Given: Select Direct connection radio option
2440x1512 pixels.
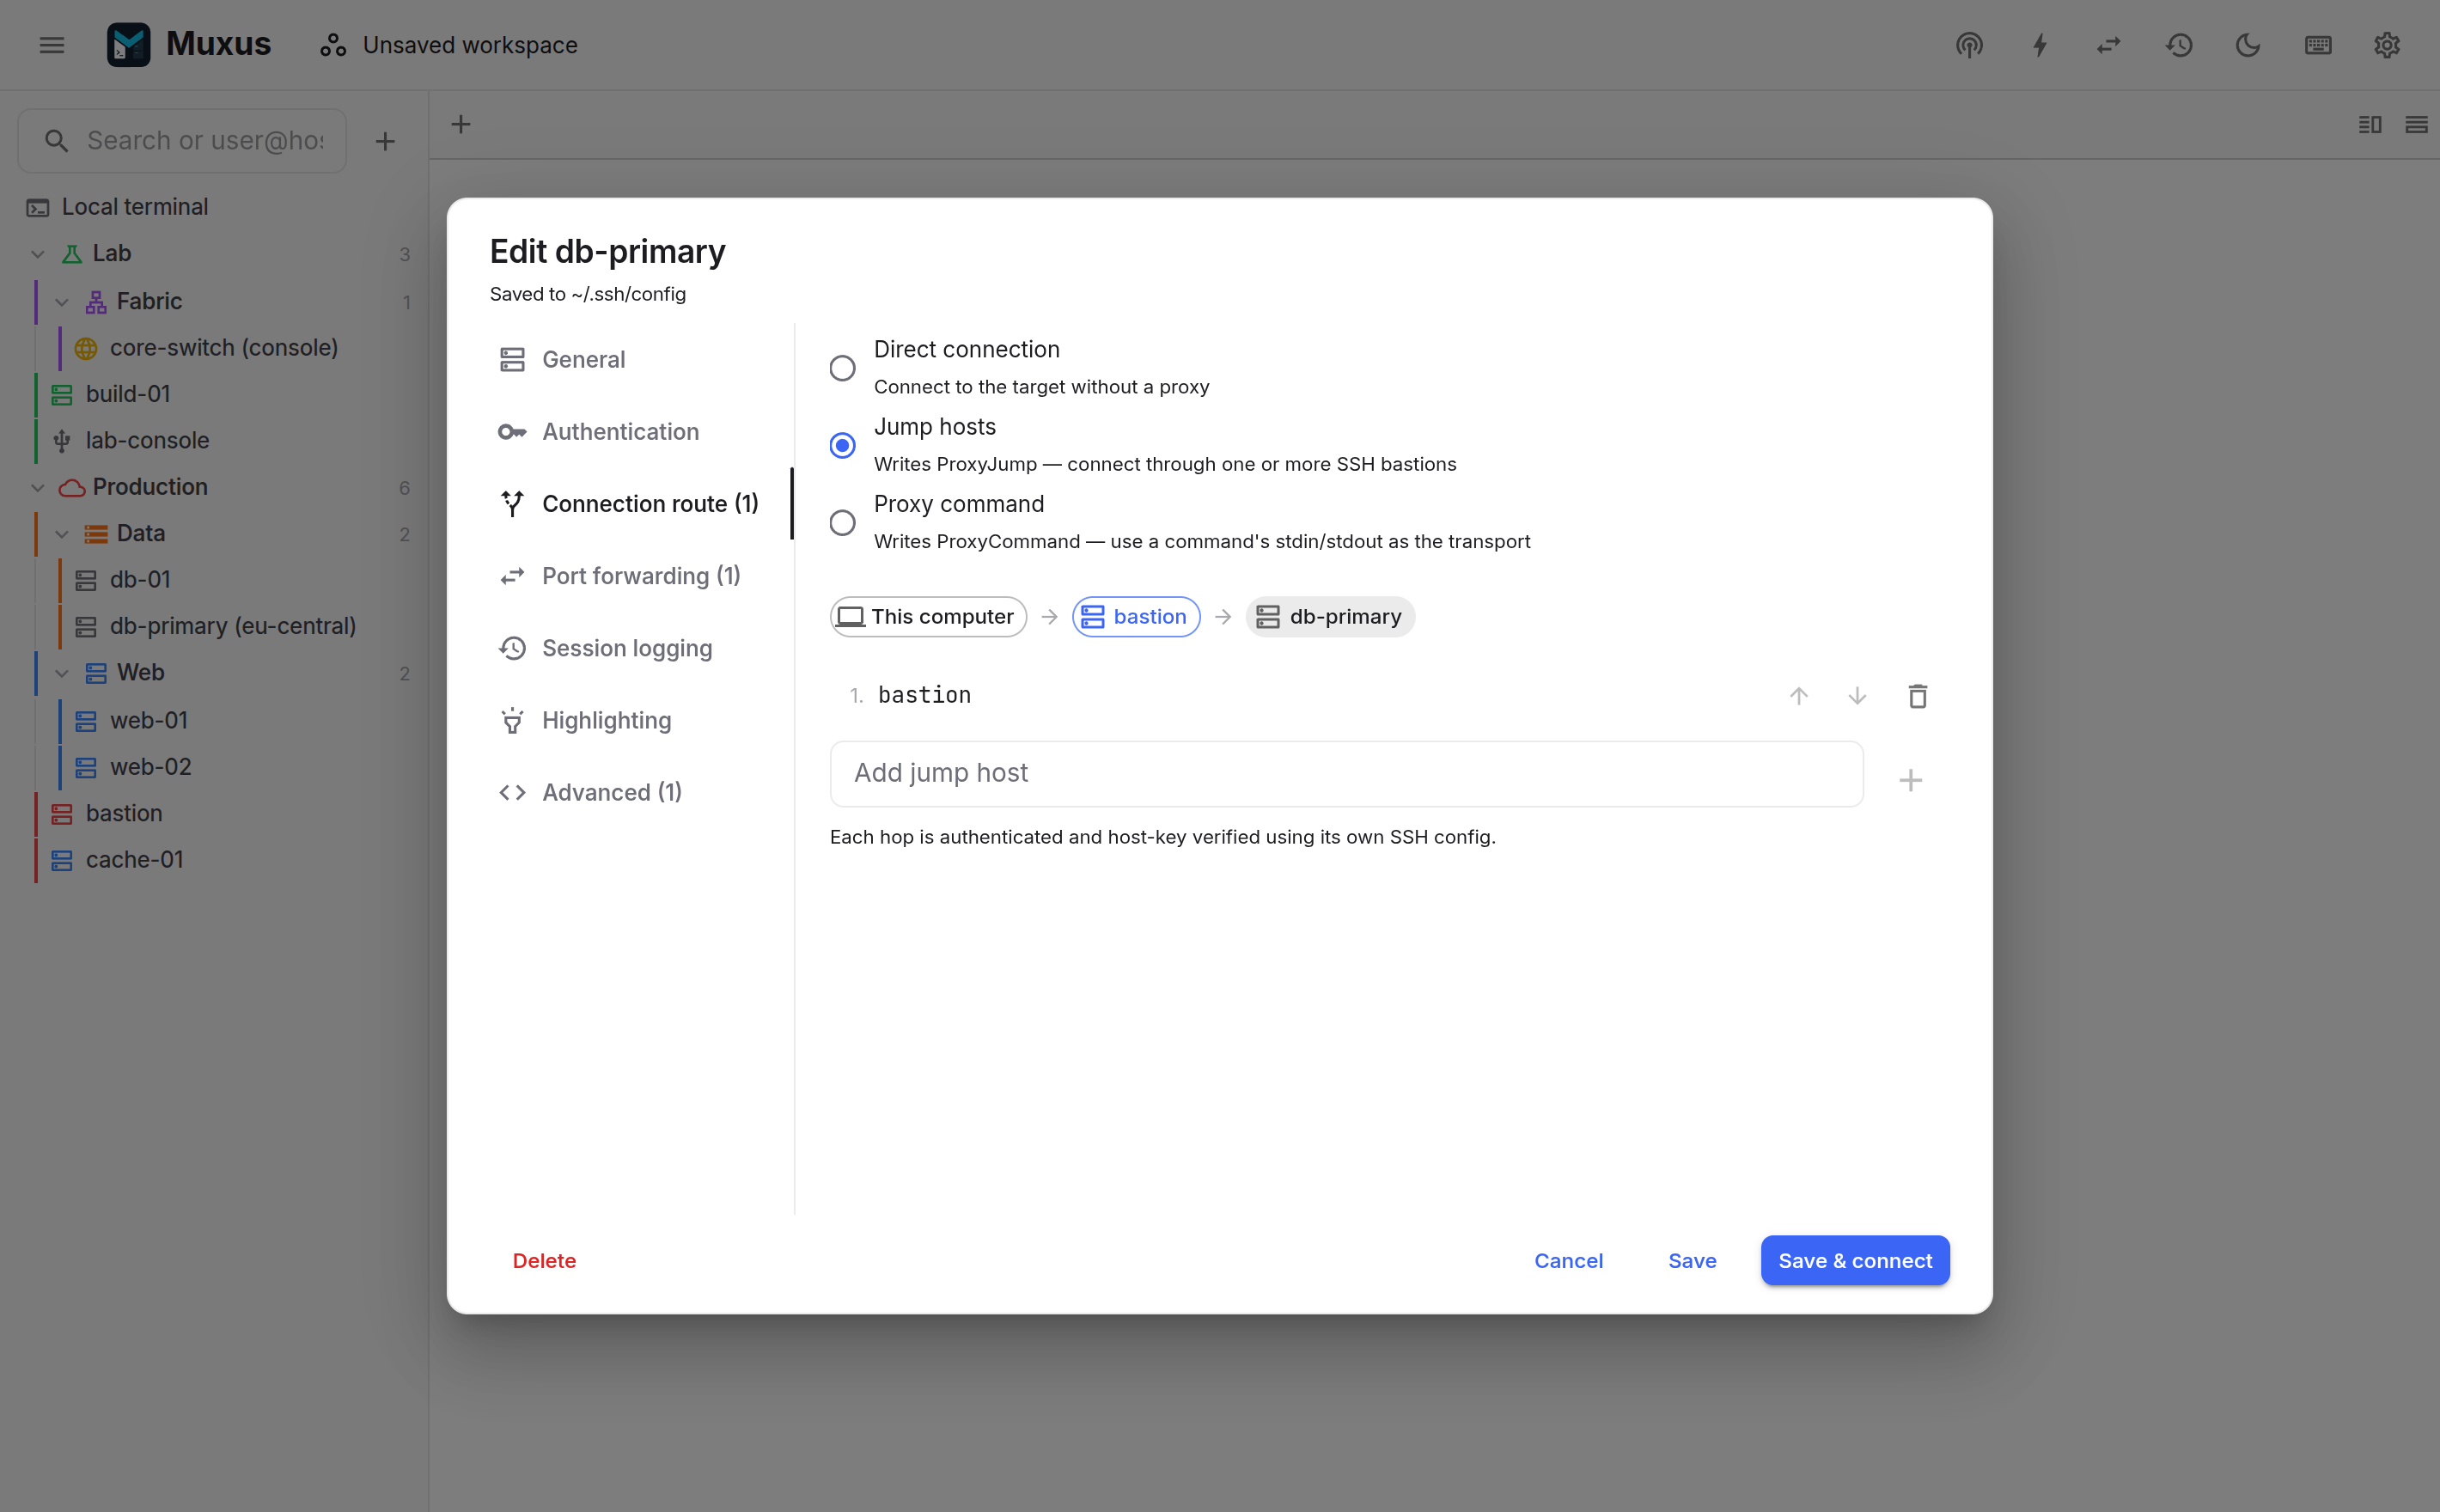Looking at the screenshot, I should click(x=842, y=368).
